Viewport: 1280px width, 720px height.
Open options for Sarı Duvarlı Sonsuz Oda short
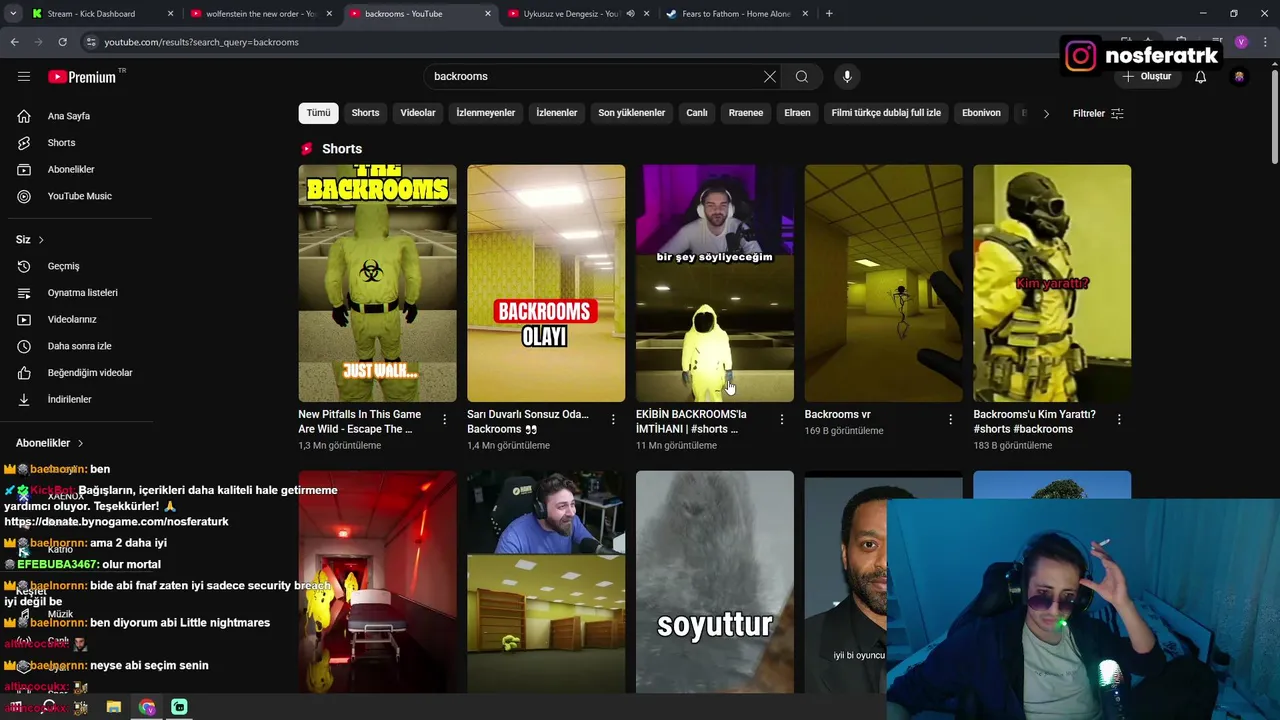coord(613,420)
